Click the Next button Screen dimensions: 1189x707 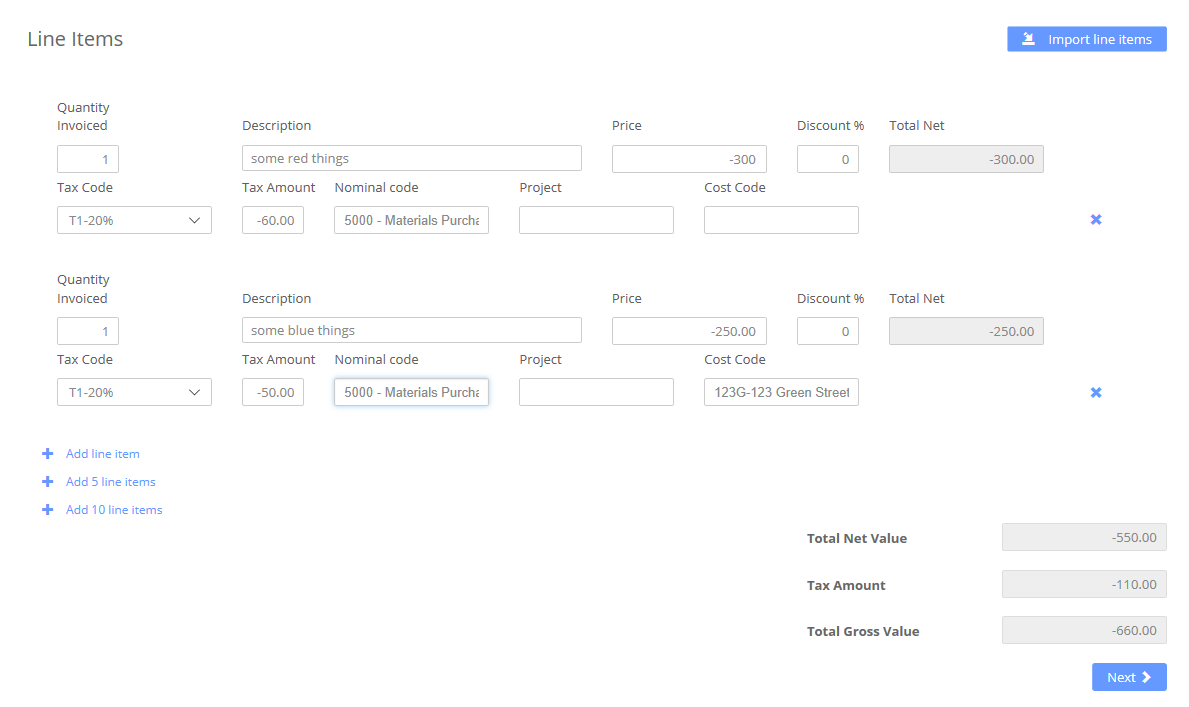(1129, 677)
